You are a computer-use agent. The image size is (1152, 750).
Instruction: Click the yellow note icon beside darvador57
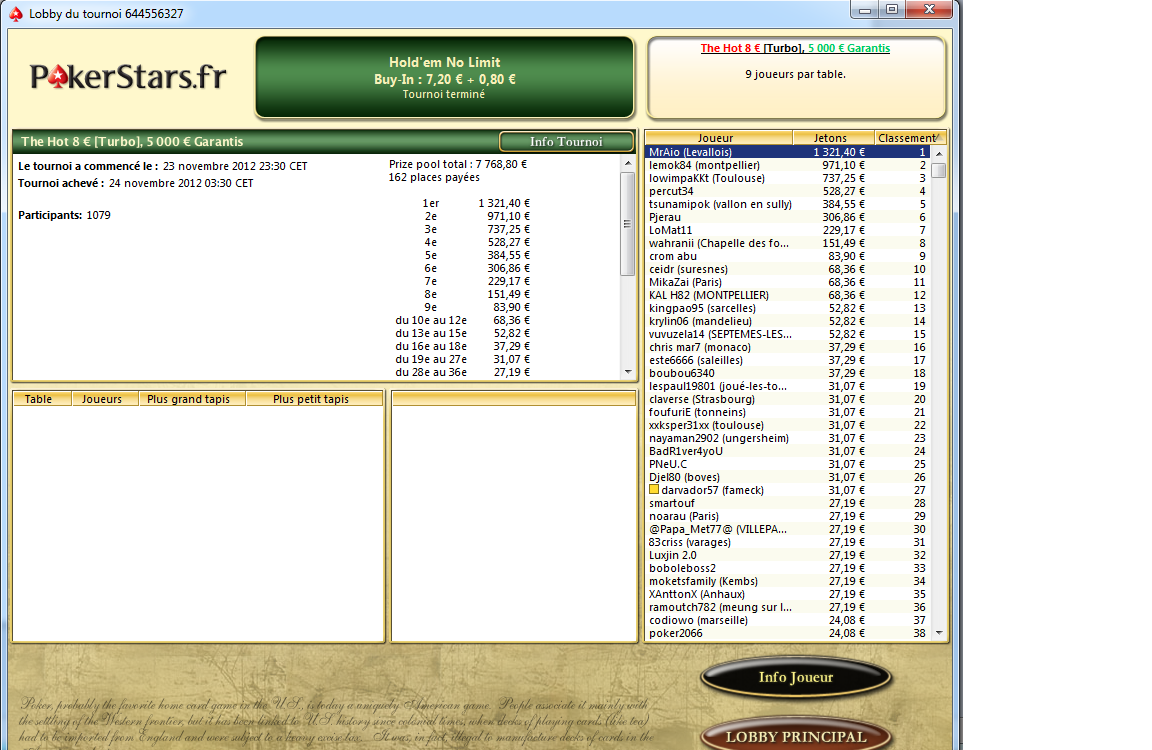click(x=654, y=489)
